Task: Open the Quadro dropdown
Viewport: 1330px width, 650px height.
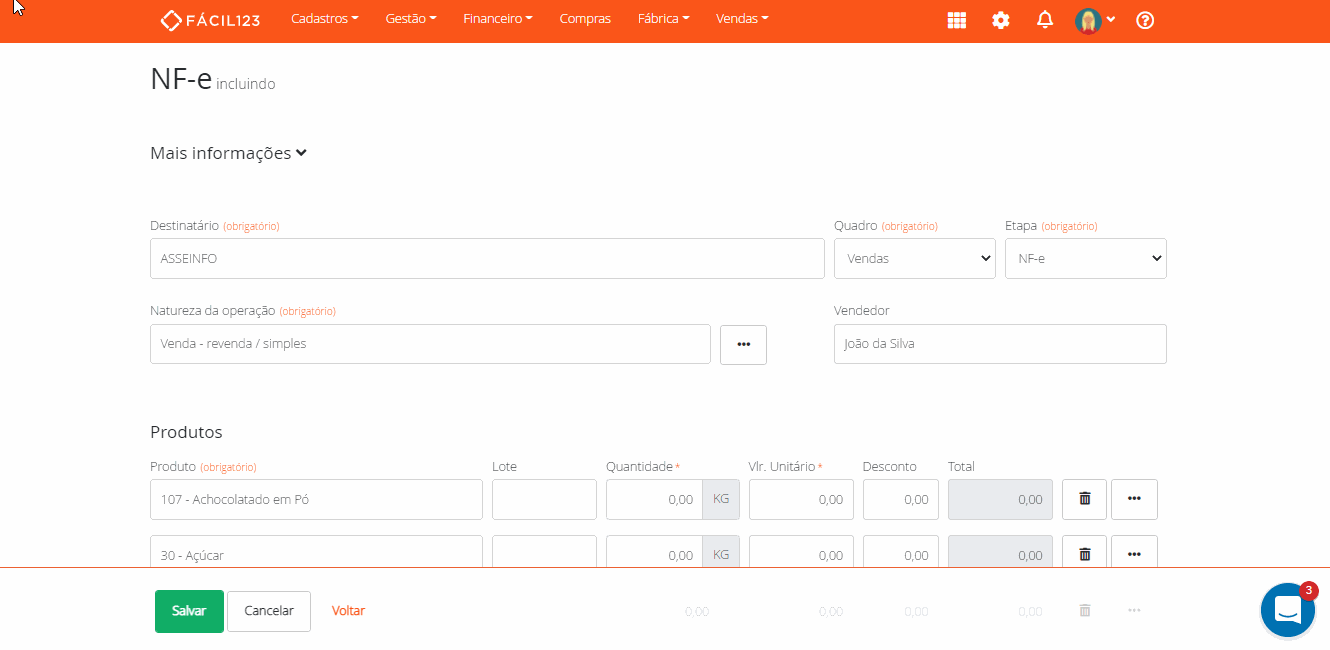Action: [x=914, y=258]
